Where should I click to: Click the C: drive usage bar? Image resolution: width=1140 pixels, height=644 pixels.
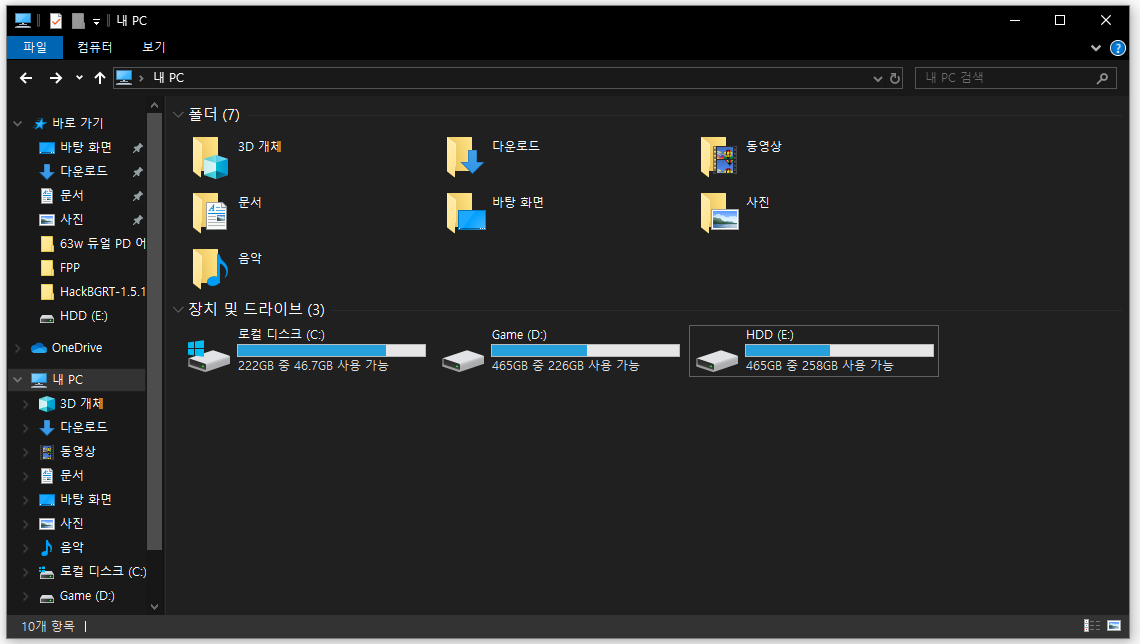332,350
